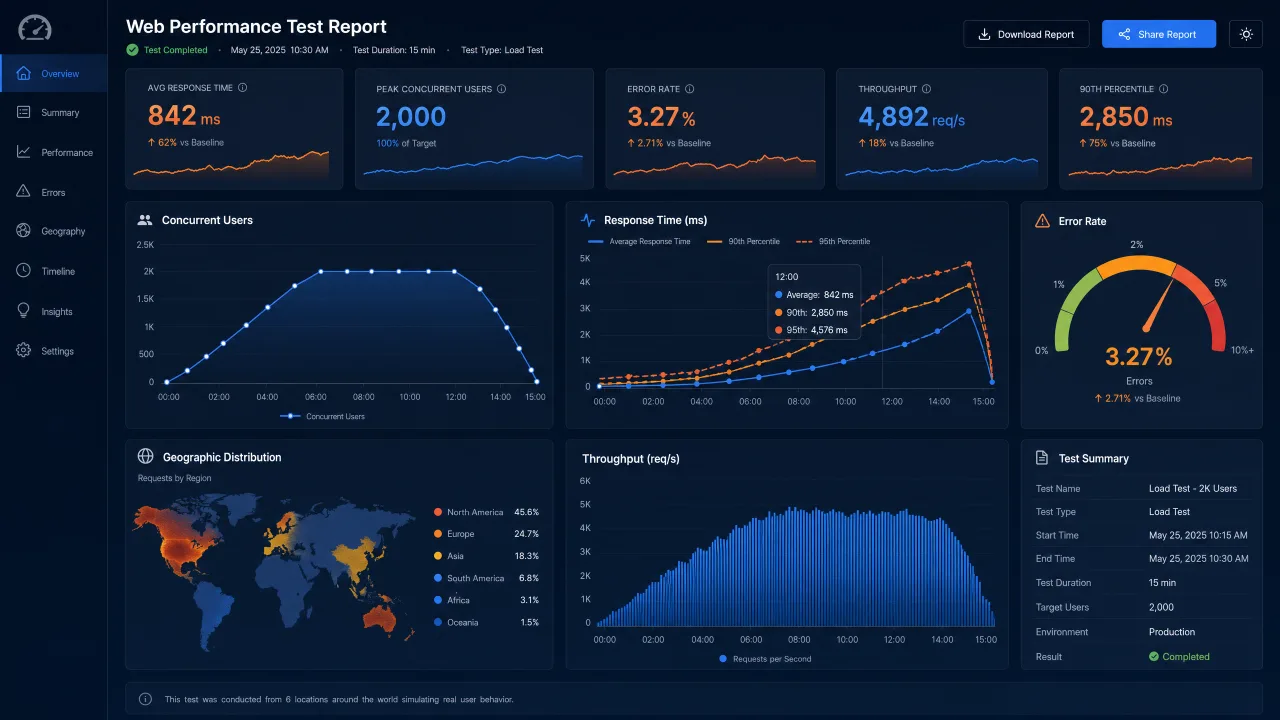Click the Insights lightbulb icon

coord(24,311)
